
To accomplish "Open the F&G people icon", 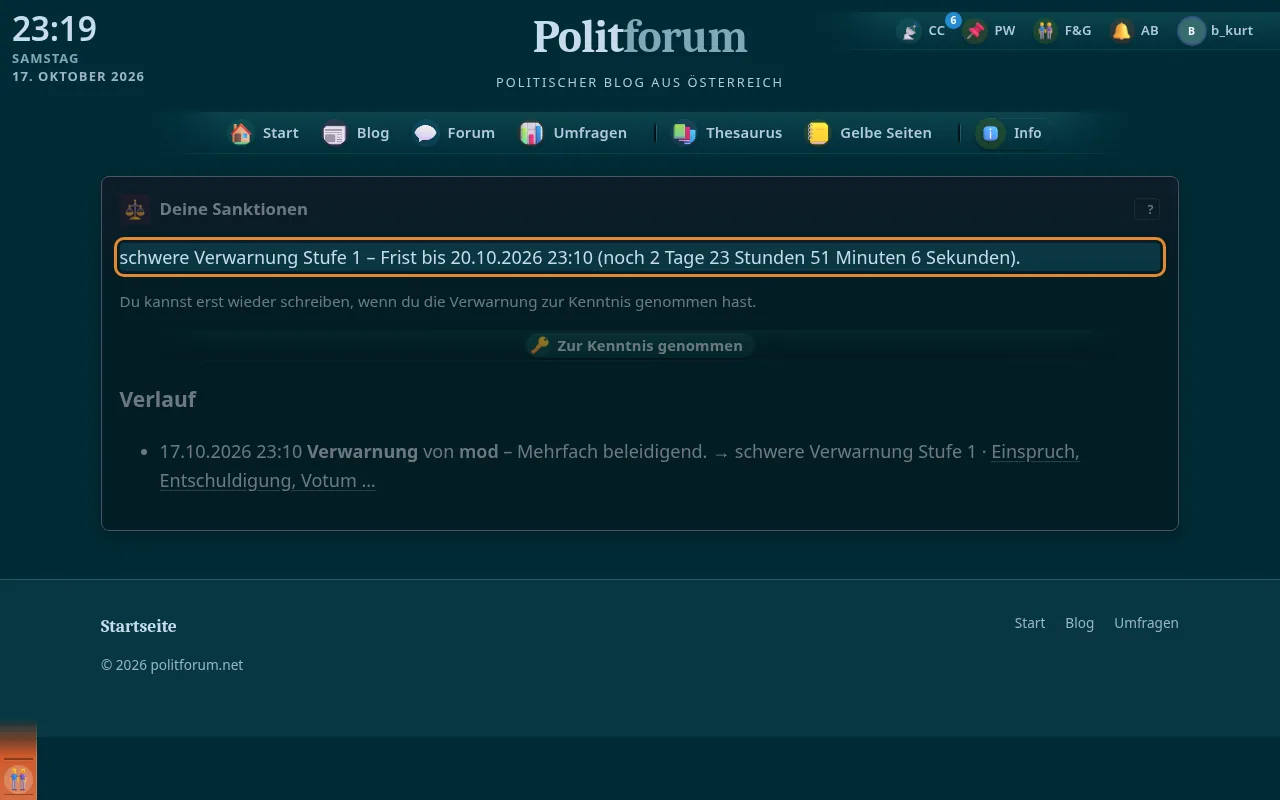I will point(1045,31).
